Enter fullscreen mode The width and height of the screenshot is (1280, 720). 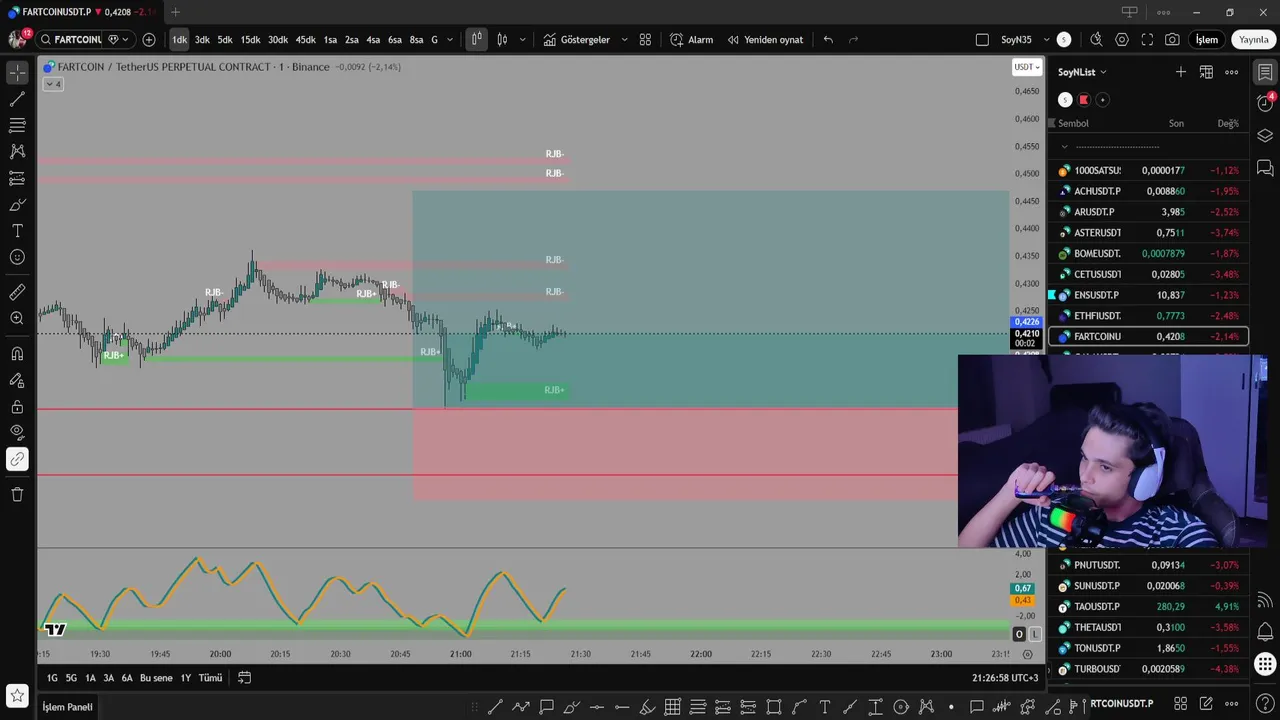[1147, 40]
